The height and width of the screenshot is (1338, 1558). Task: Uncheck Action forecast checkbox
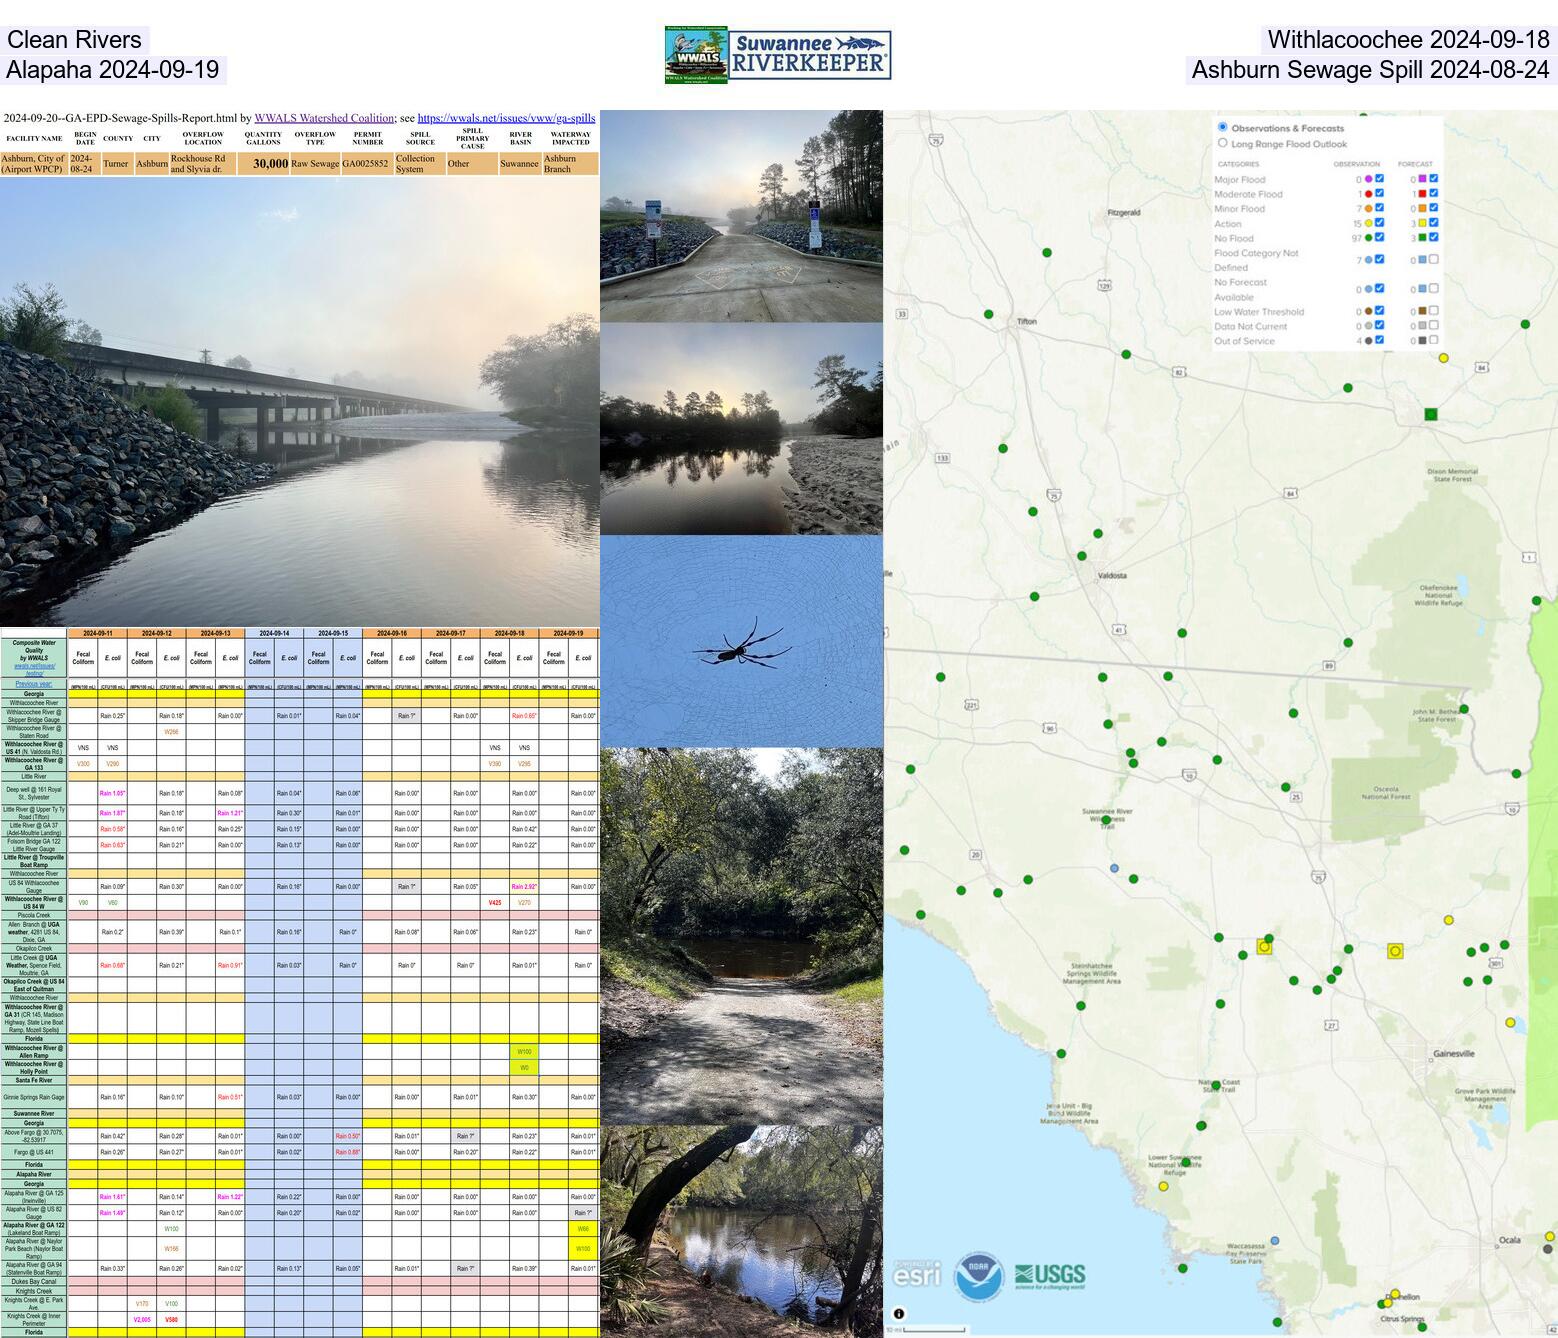pyautogui.click(x=1434, y=223)
